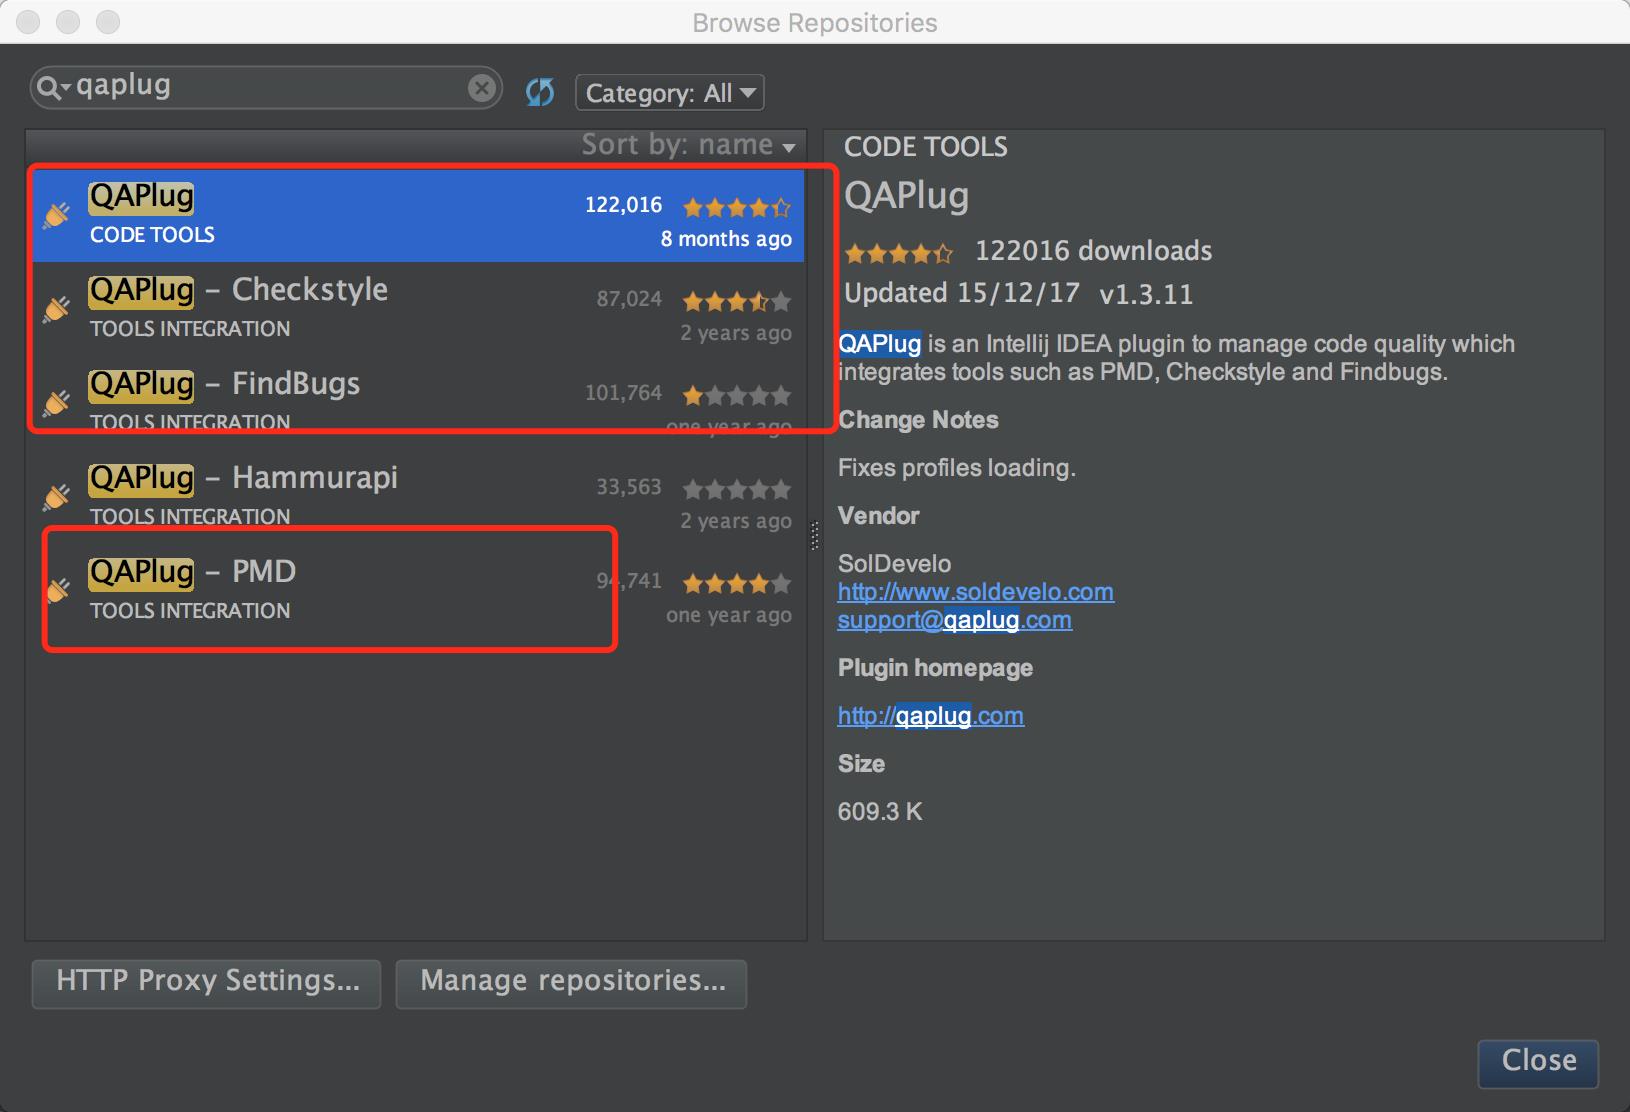
Task: Open HTTP Proxy Settings
Action: click(x=207, y=984)
